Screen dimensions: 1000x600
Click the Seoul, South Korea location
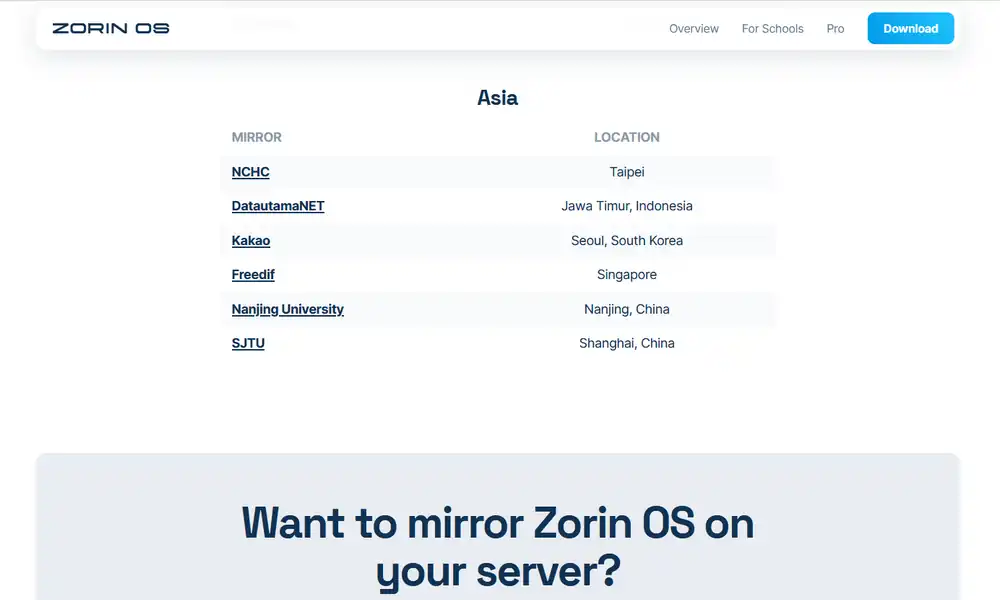tap(627, 240)
